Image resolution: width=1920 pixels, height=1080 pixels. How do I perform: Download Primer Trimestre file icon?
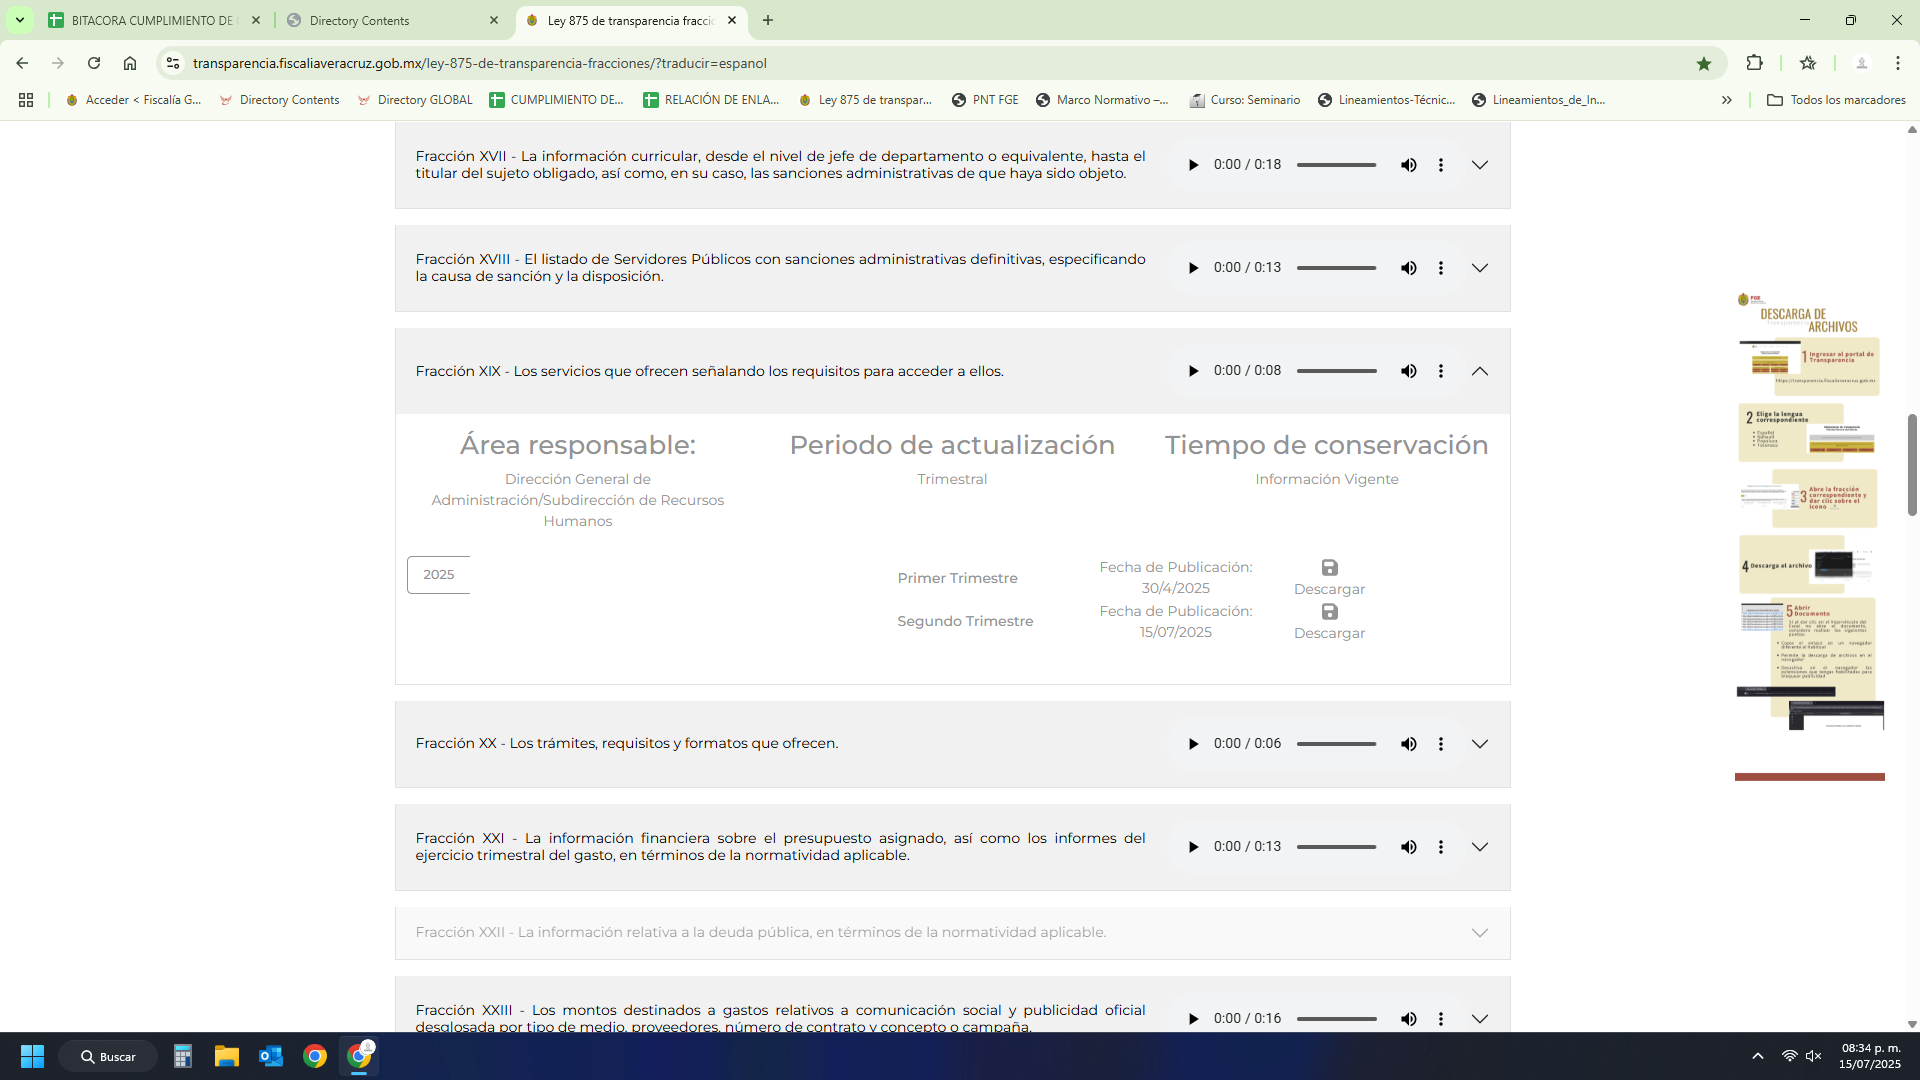coord(1329,567)
